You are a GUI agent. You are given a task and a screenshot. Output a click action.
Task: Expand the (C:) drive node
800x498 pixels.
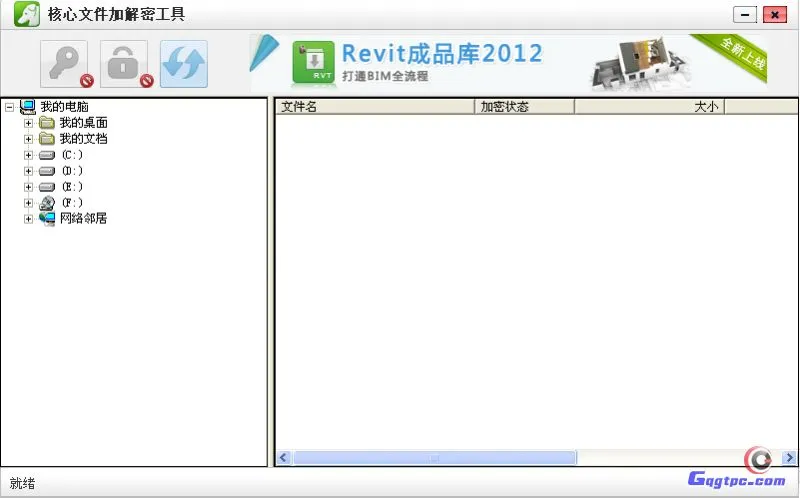tap(29, 155)
